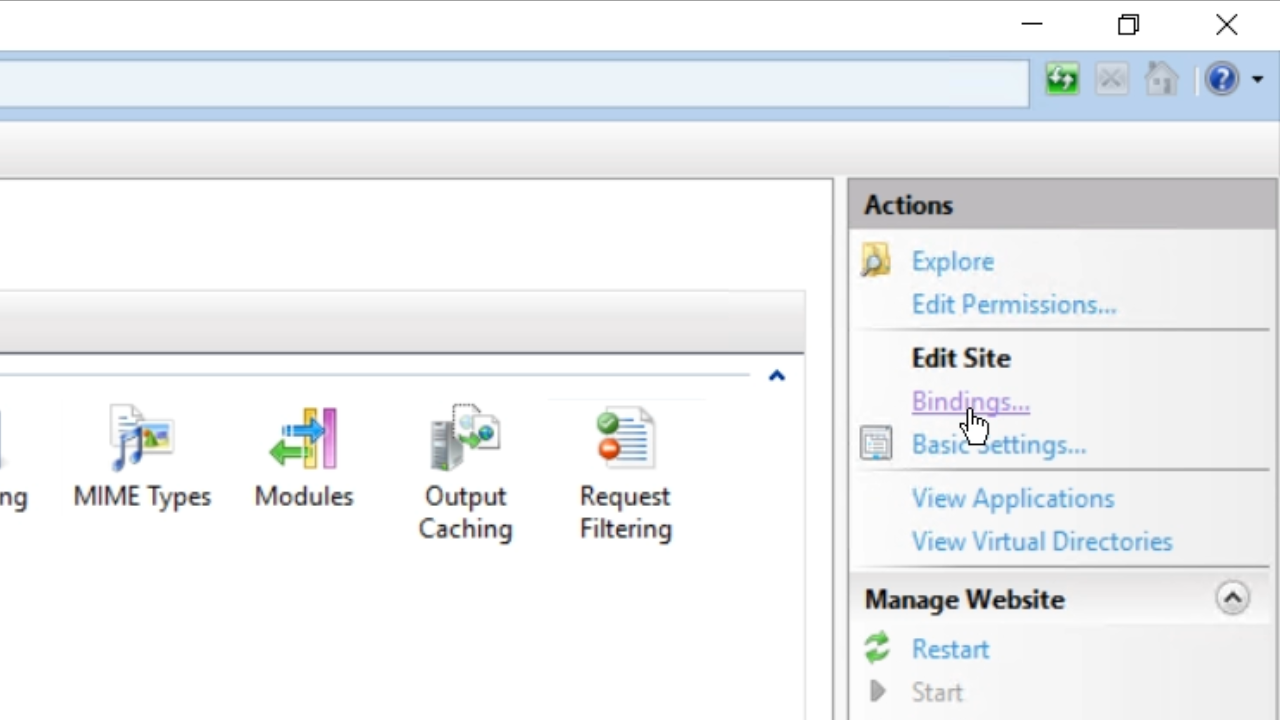1280x720 pixels.
Task: Open the Output Caching feature
Action: pyautogui.click(x=465, y=470)
